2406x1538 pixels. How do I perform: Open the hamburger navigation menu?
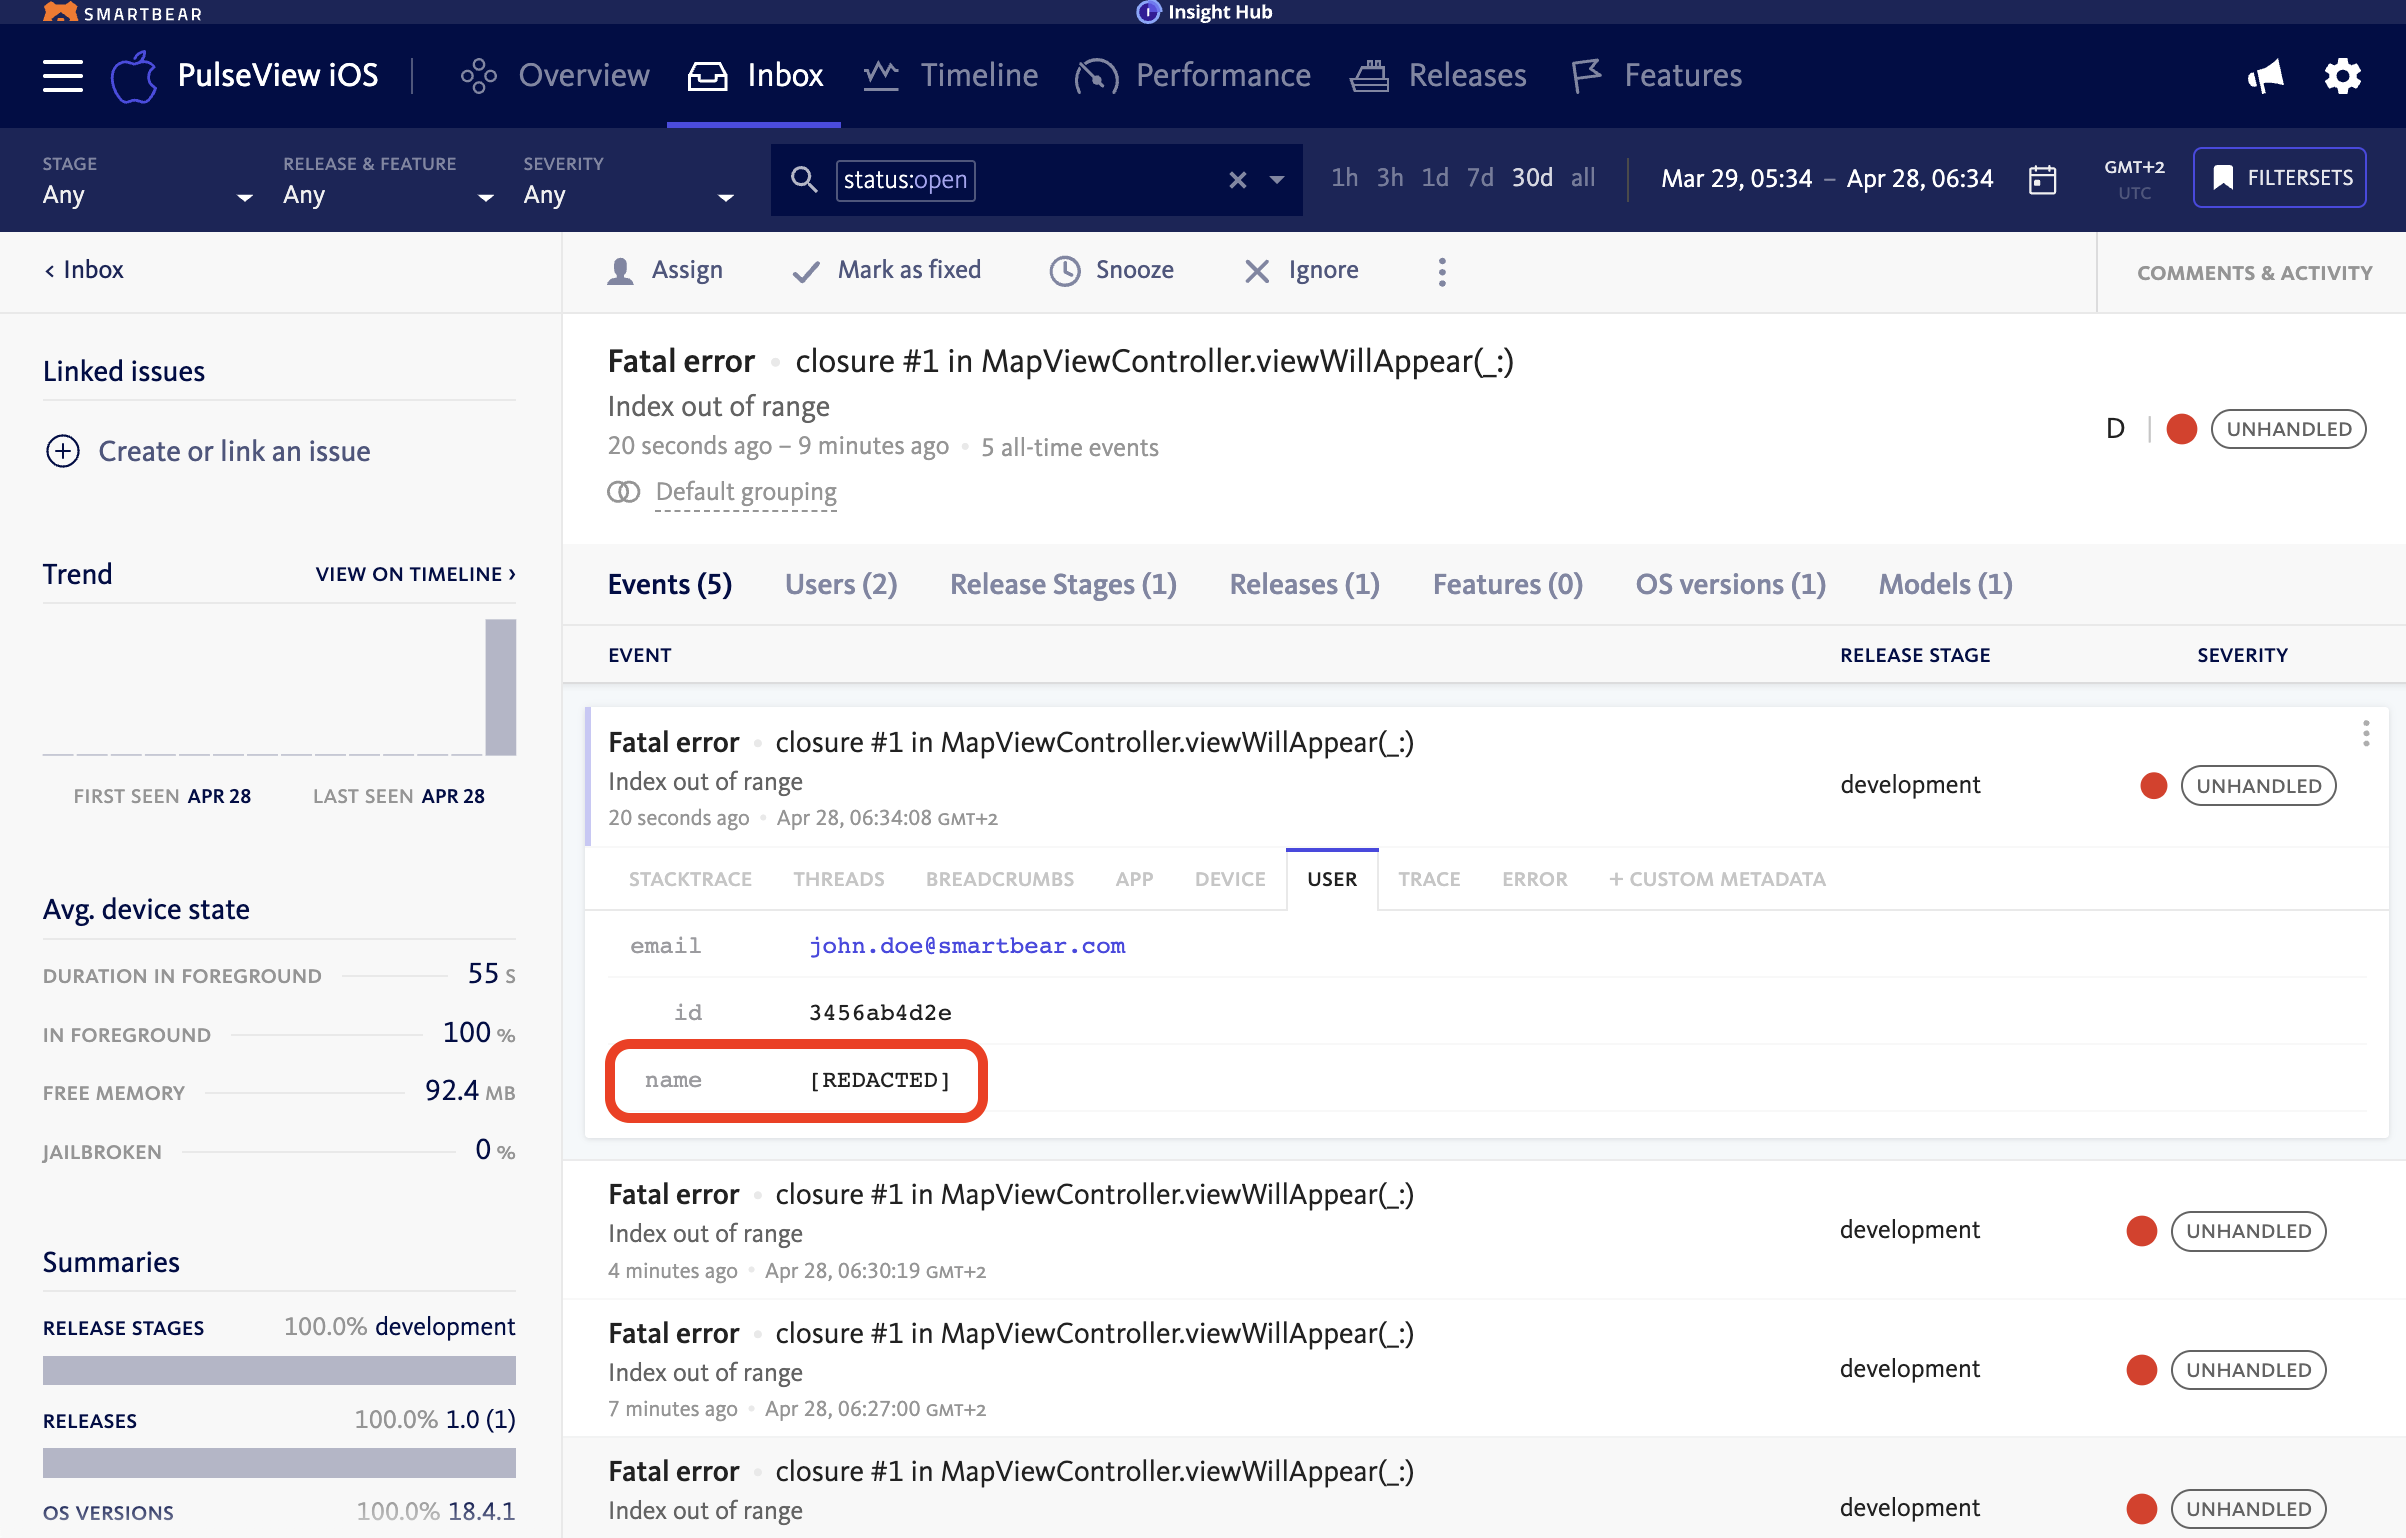click(x=62, y=75)
